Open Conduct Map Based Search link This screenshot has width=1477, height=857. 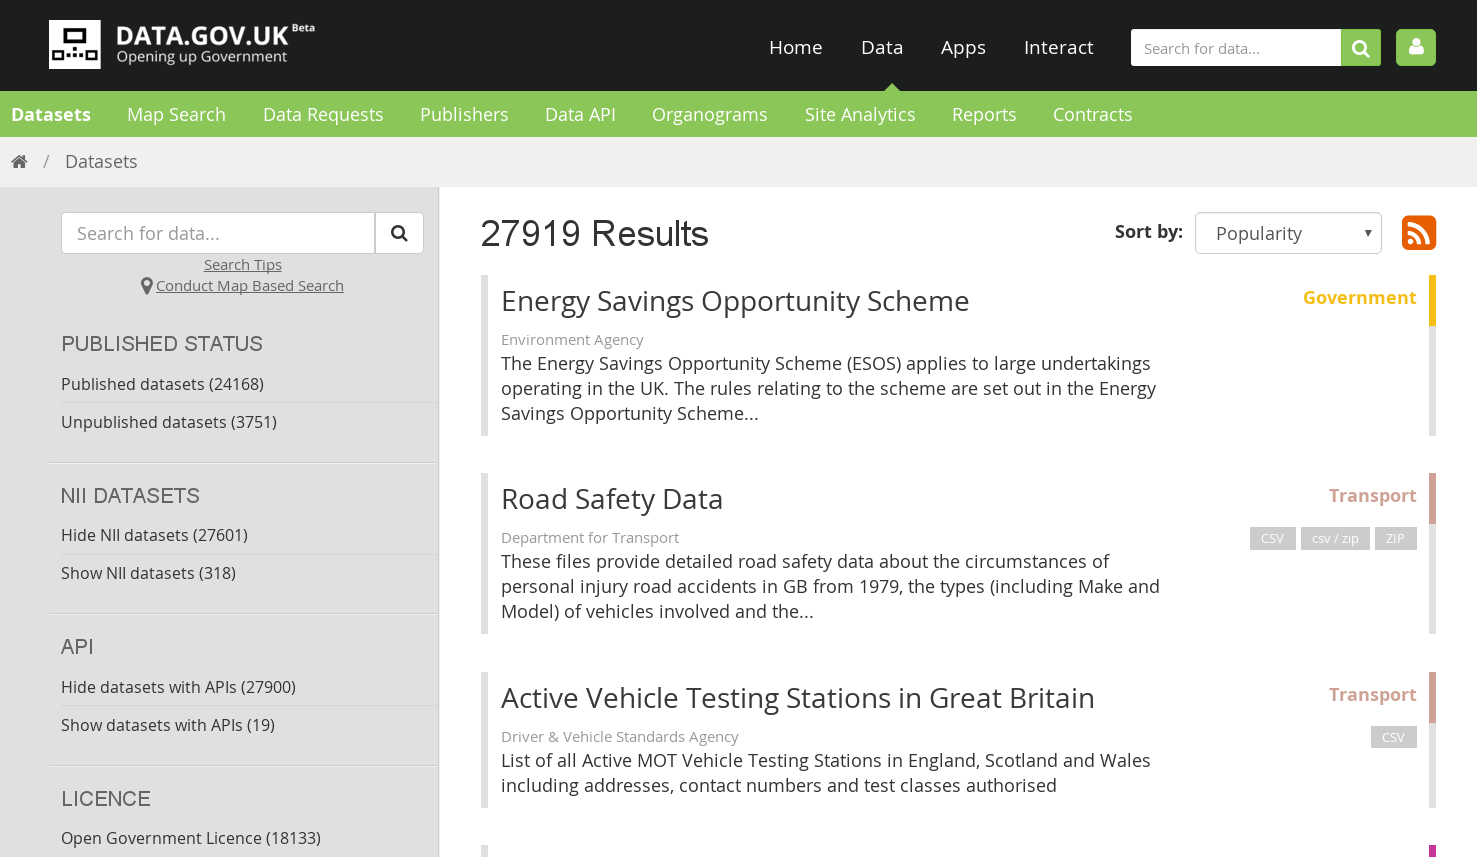coord(250,286)
